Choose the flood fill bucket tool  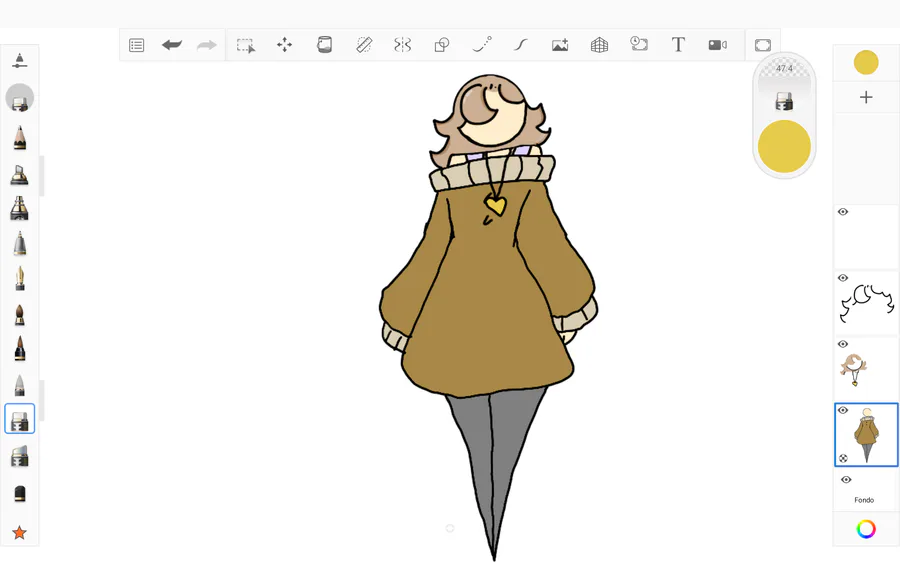324,45
